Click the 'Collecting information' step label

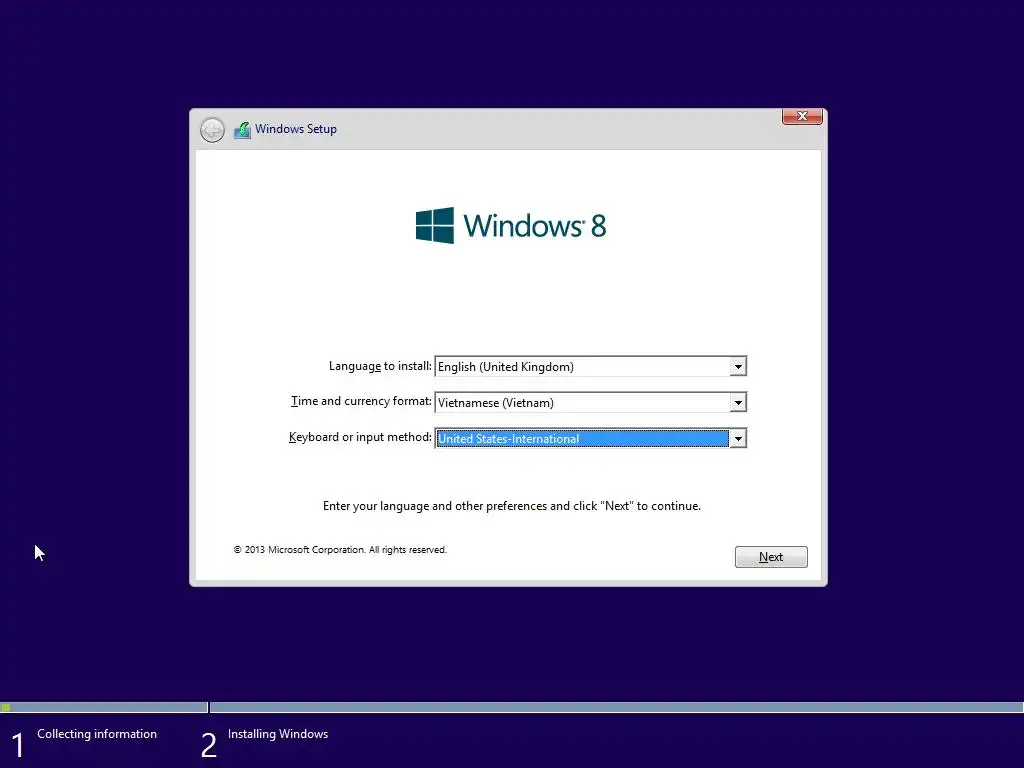click(x=97, y=734)
